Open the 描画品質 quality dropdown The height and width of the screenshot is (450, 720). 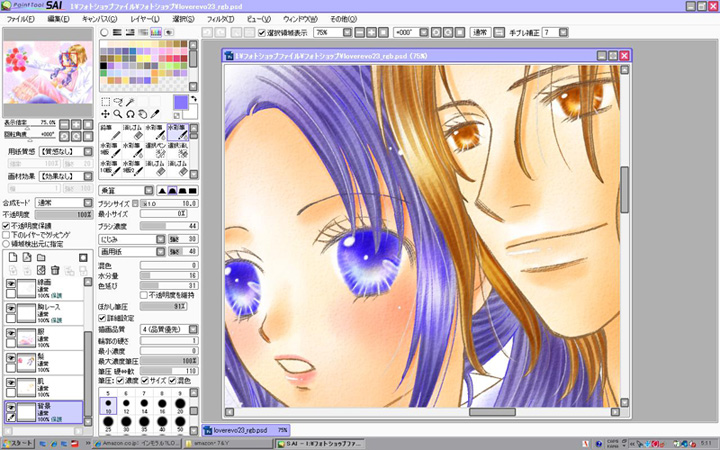click(x=169, y=330)
